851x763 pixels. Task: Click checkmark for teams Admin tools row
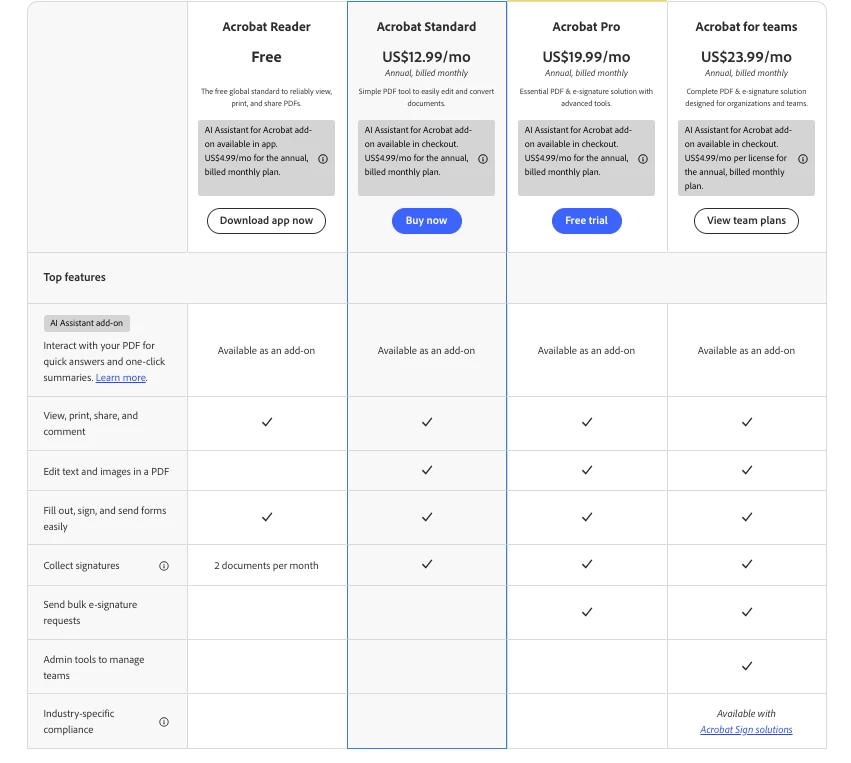(747, 666)
